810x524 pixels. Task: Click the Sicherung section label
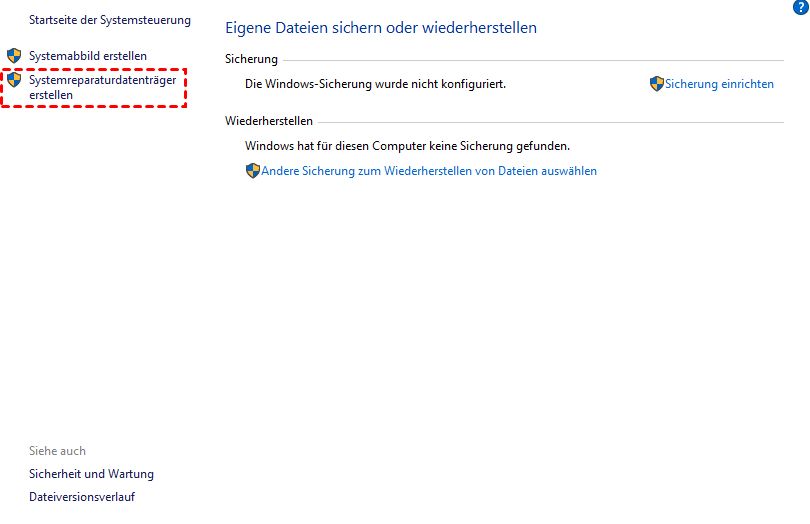tap(251, 59)
